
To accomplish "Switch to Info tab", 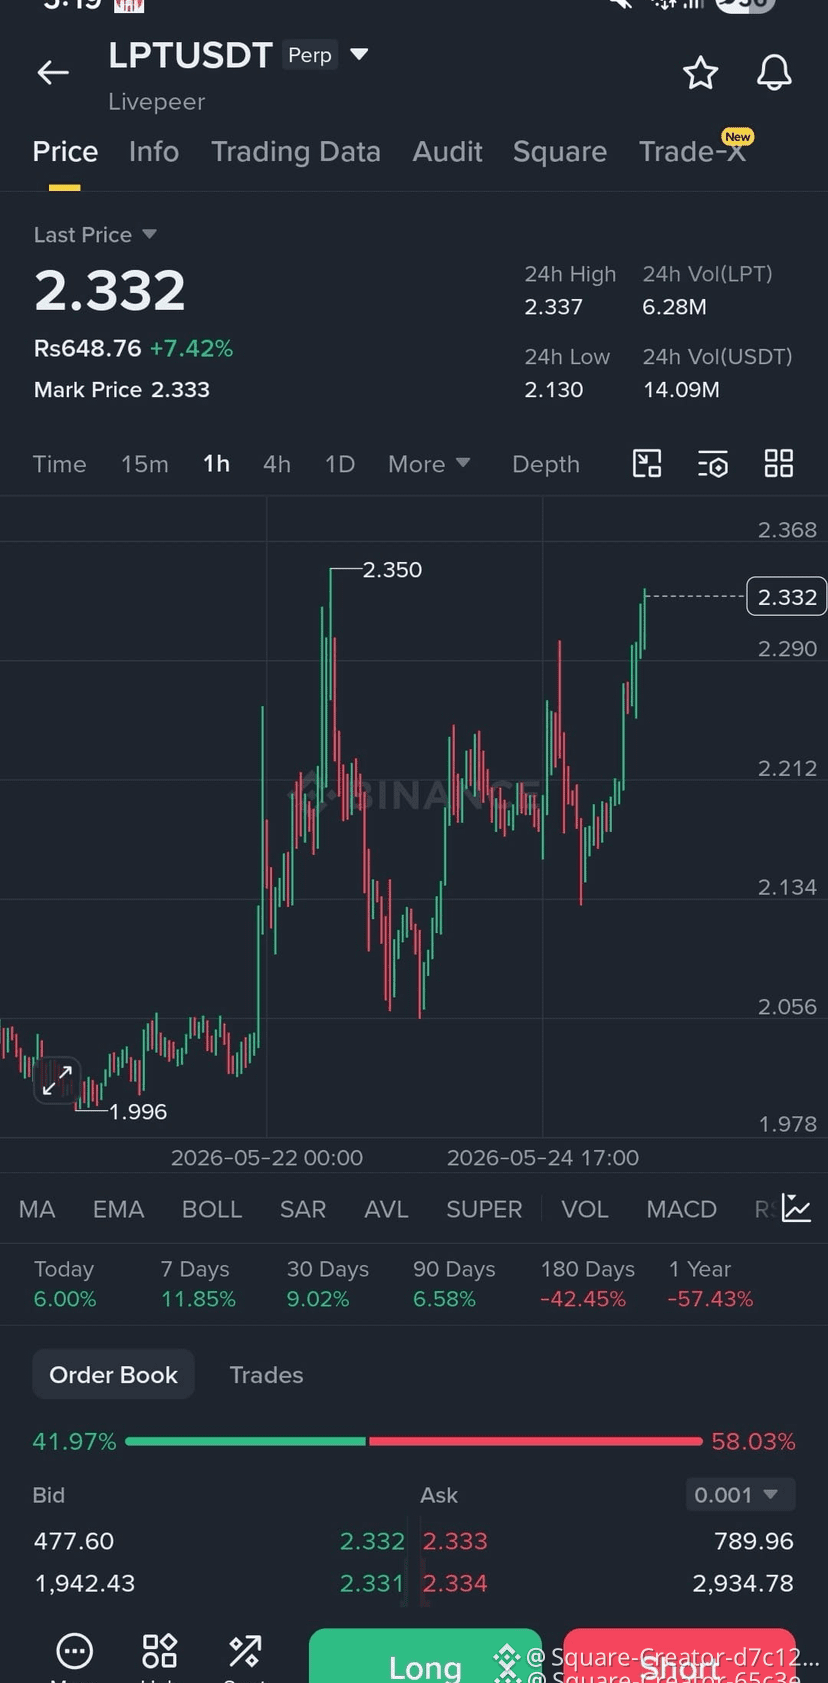I will coord(154,152).
